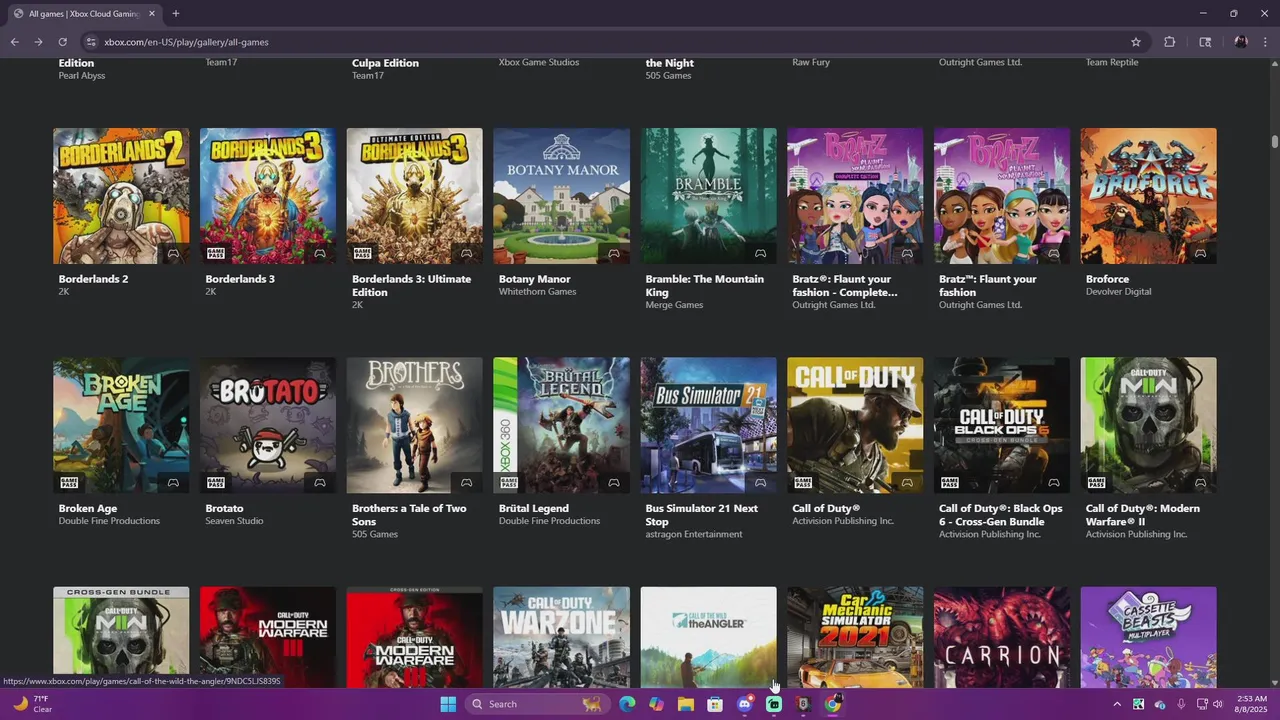This screenshot has width=1280, height=720.
Task: Open Call of the Wild: The Angler cover
Action: pyautogui.click(x=708, y=636)
